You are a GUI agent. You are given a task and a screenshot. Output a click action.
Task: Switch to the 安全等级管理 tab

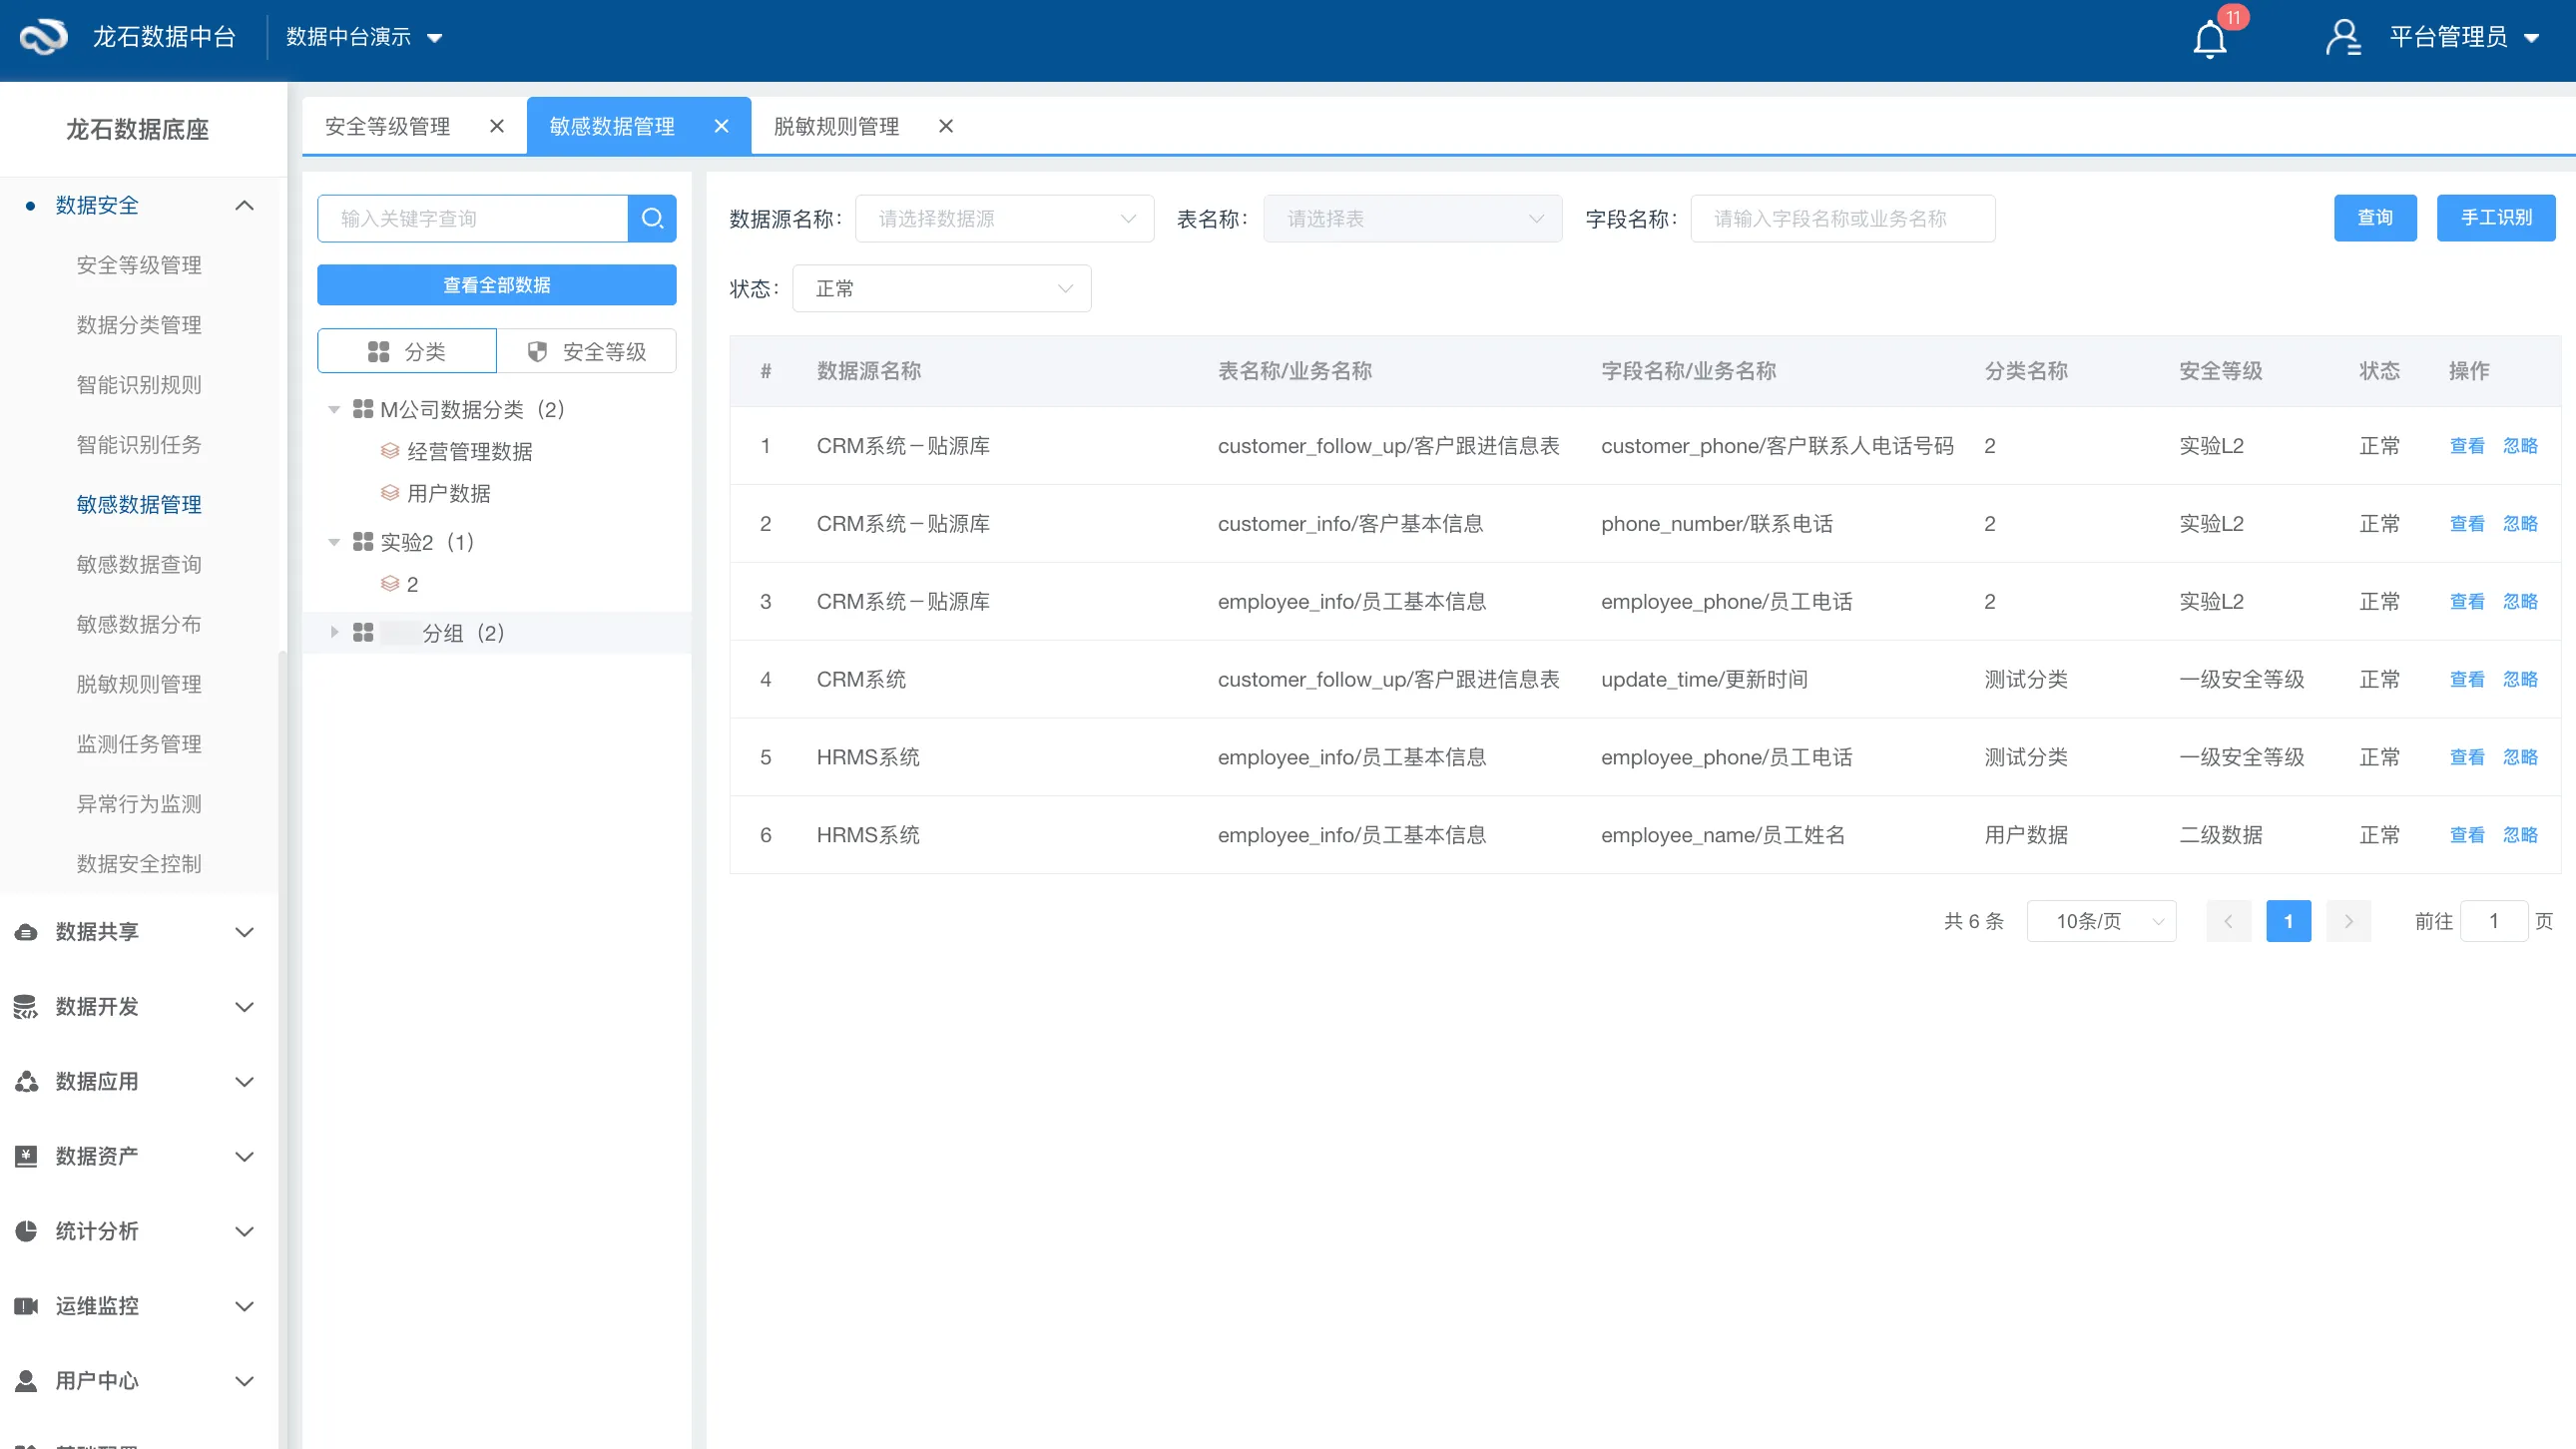(388, 126)
